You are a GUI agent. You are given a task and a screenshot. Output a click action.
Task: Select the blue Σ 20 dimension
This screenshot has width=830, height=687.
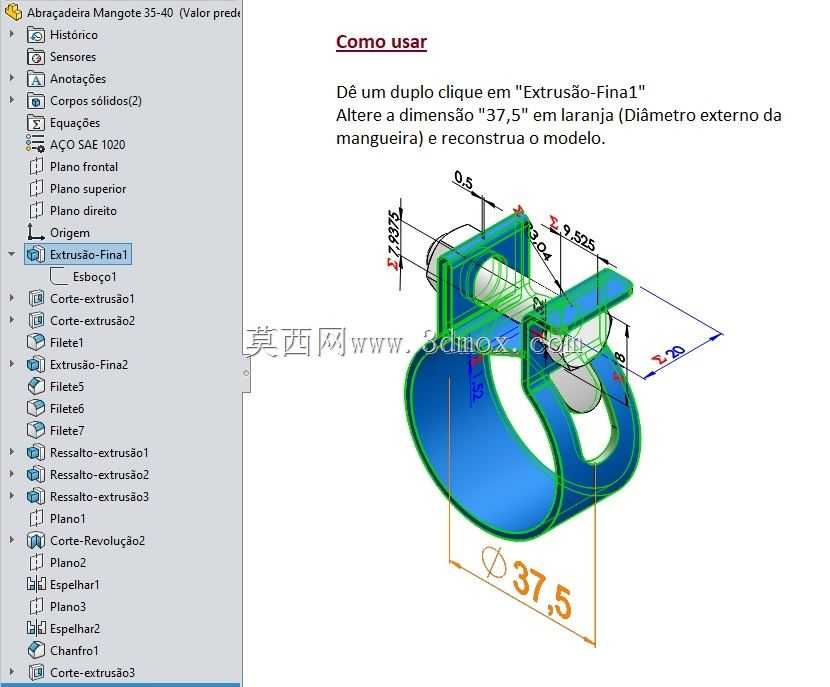tap(669, 354)
